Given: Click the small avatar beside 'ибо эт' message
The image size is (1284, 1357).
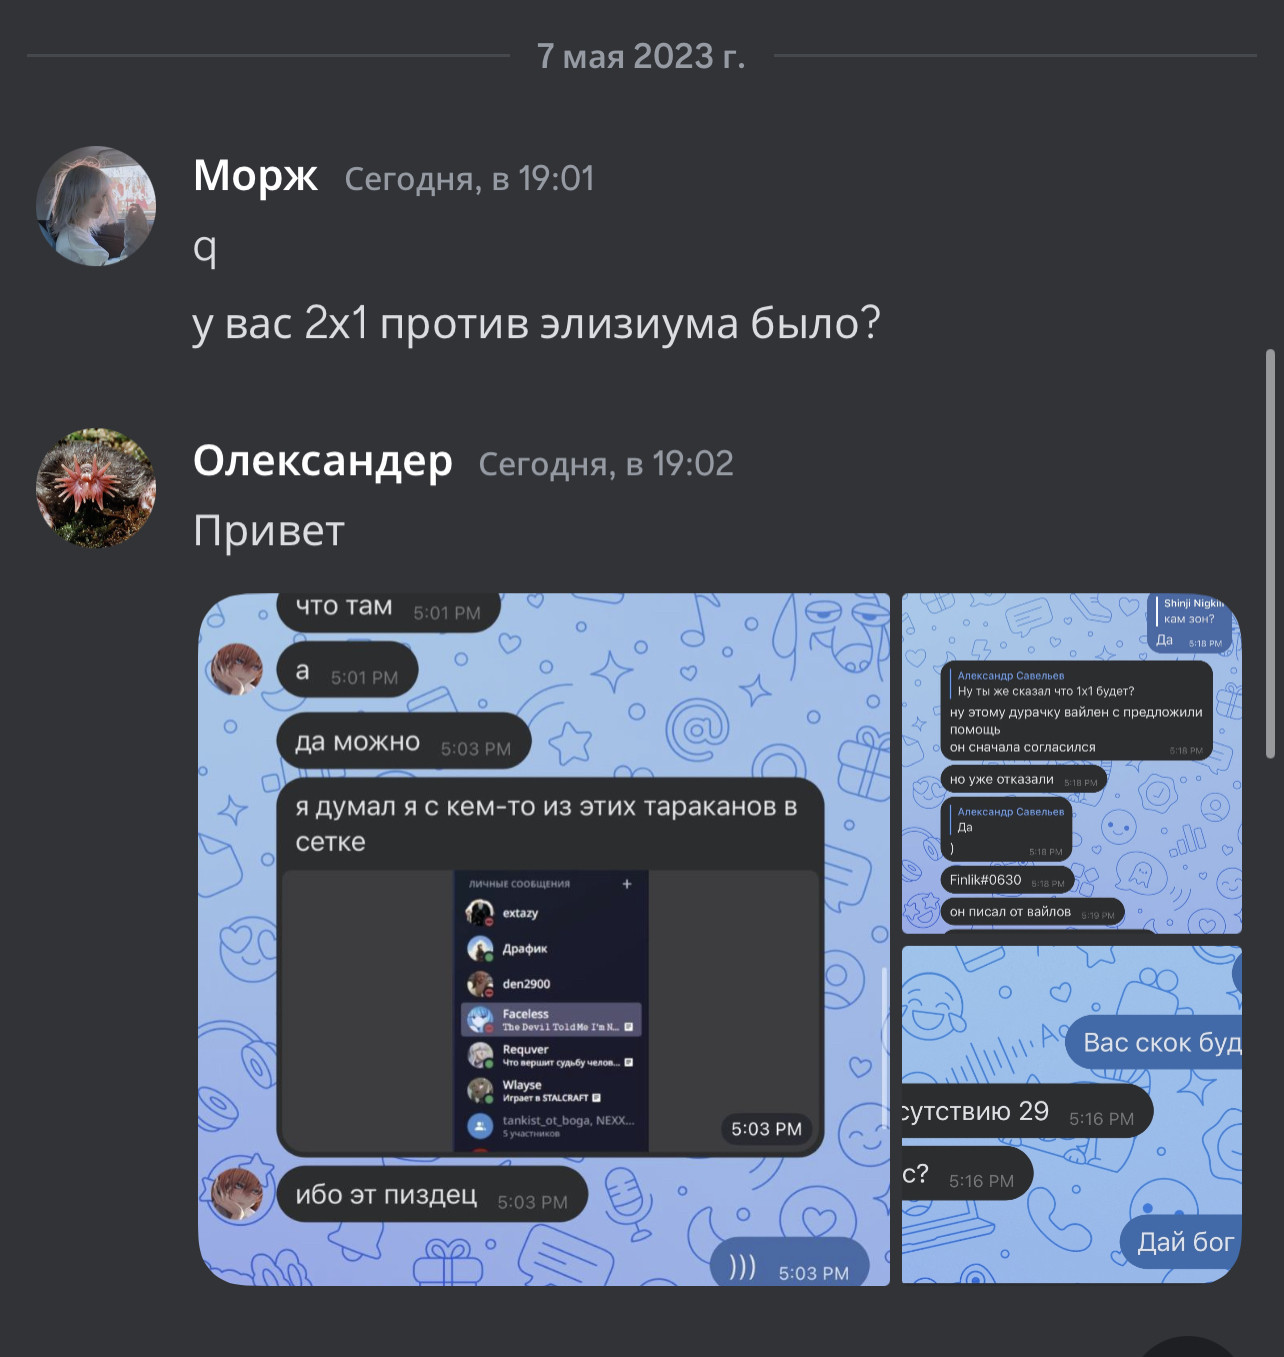Looking at the screenshot, I should click(x=237, y=1194).
